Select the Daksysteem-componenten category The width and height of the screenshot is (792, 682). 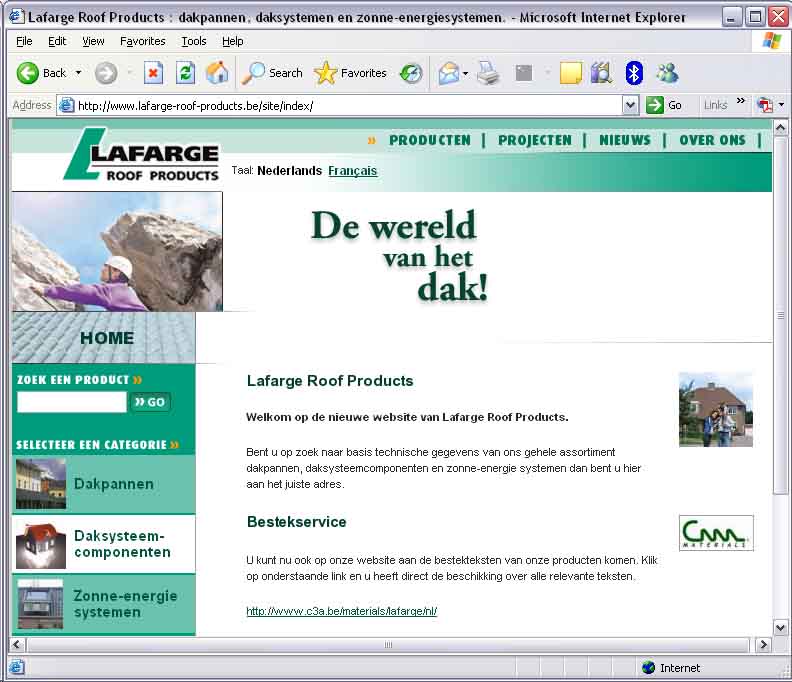click(104, 544)
